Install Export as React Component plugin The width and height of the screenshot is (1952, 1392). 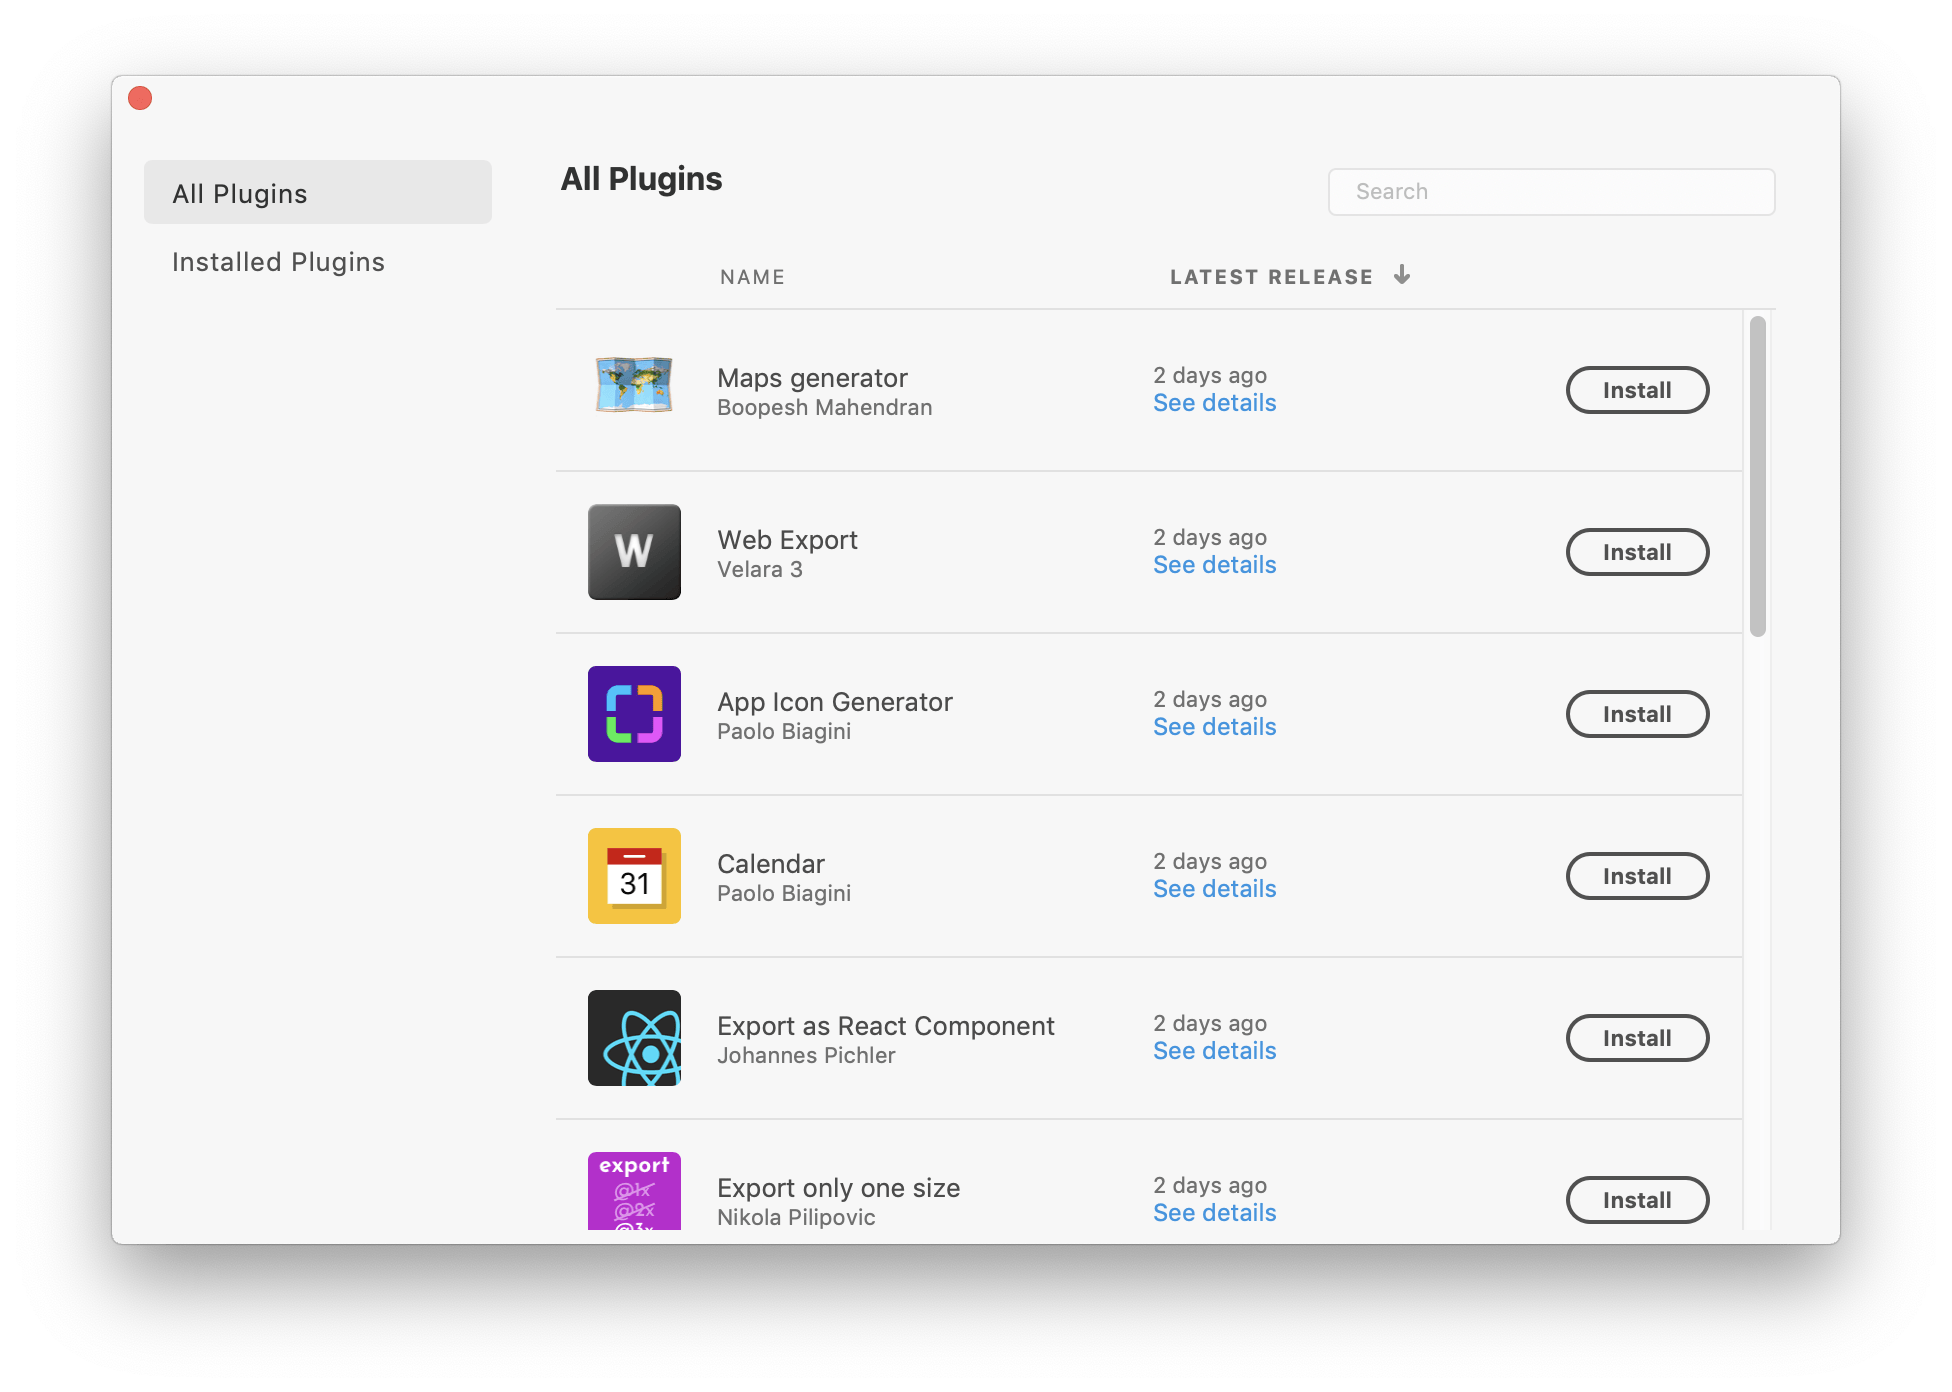coord(1637,1038)
